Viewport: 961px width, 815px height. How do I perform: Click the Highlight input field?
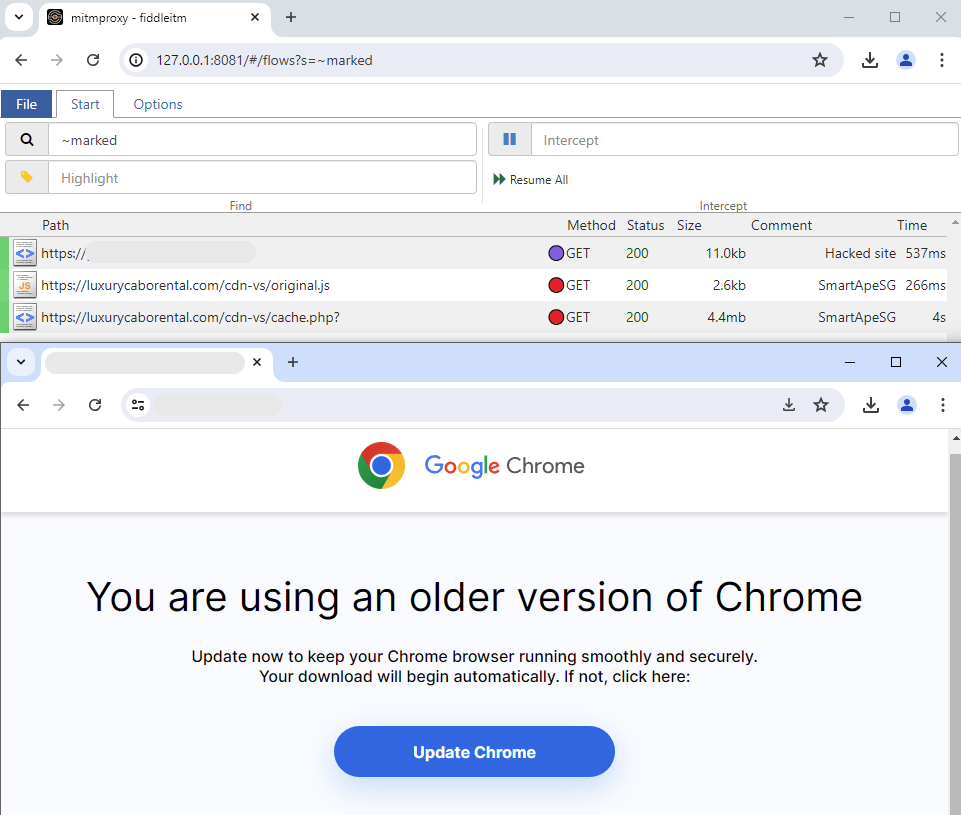[x=262, y=178]
